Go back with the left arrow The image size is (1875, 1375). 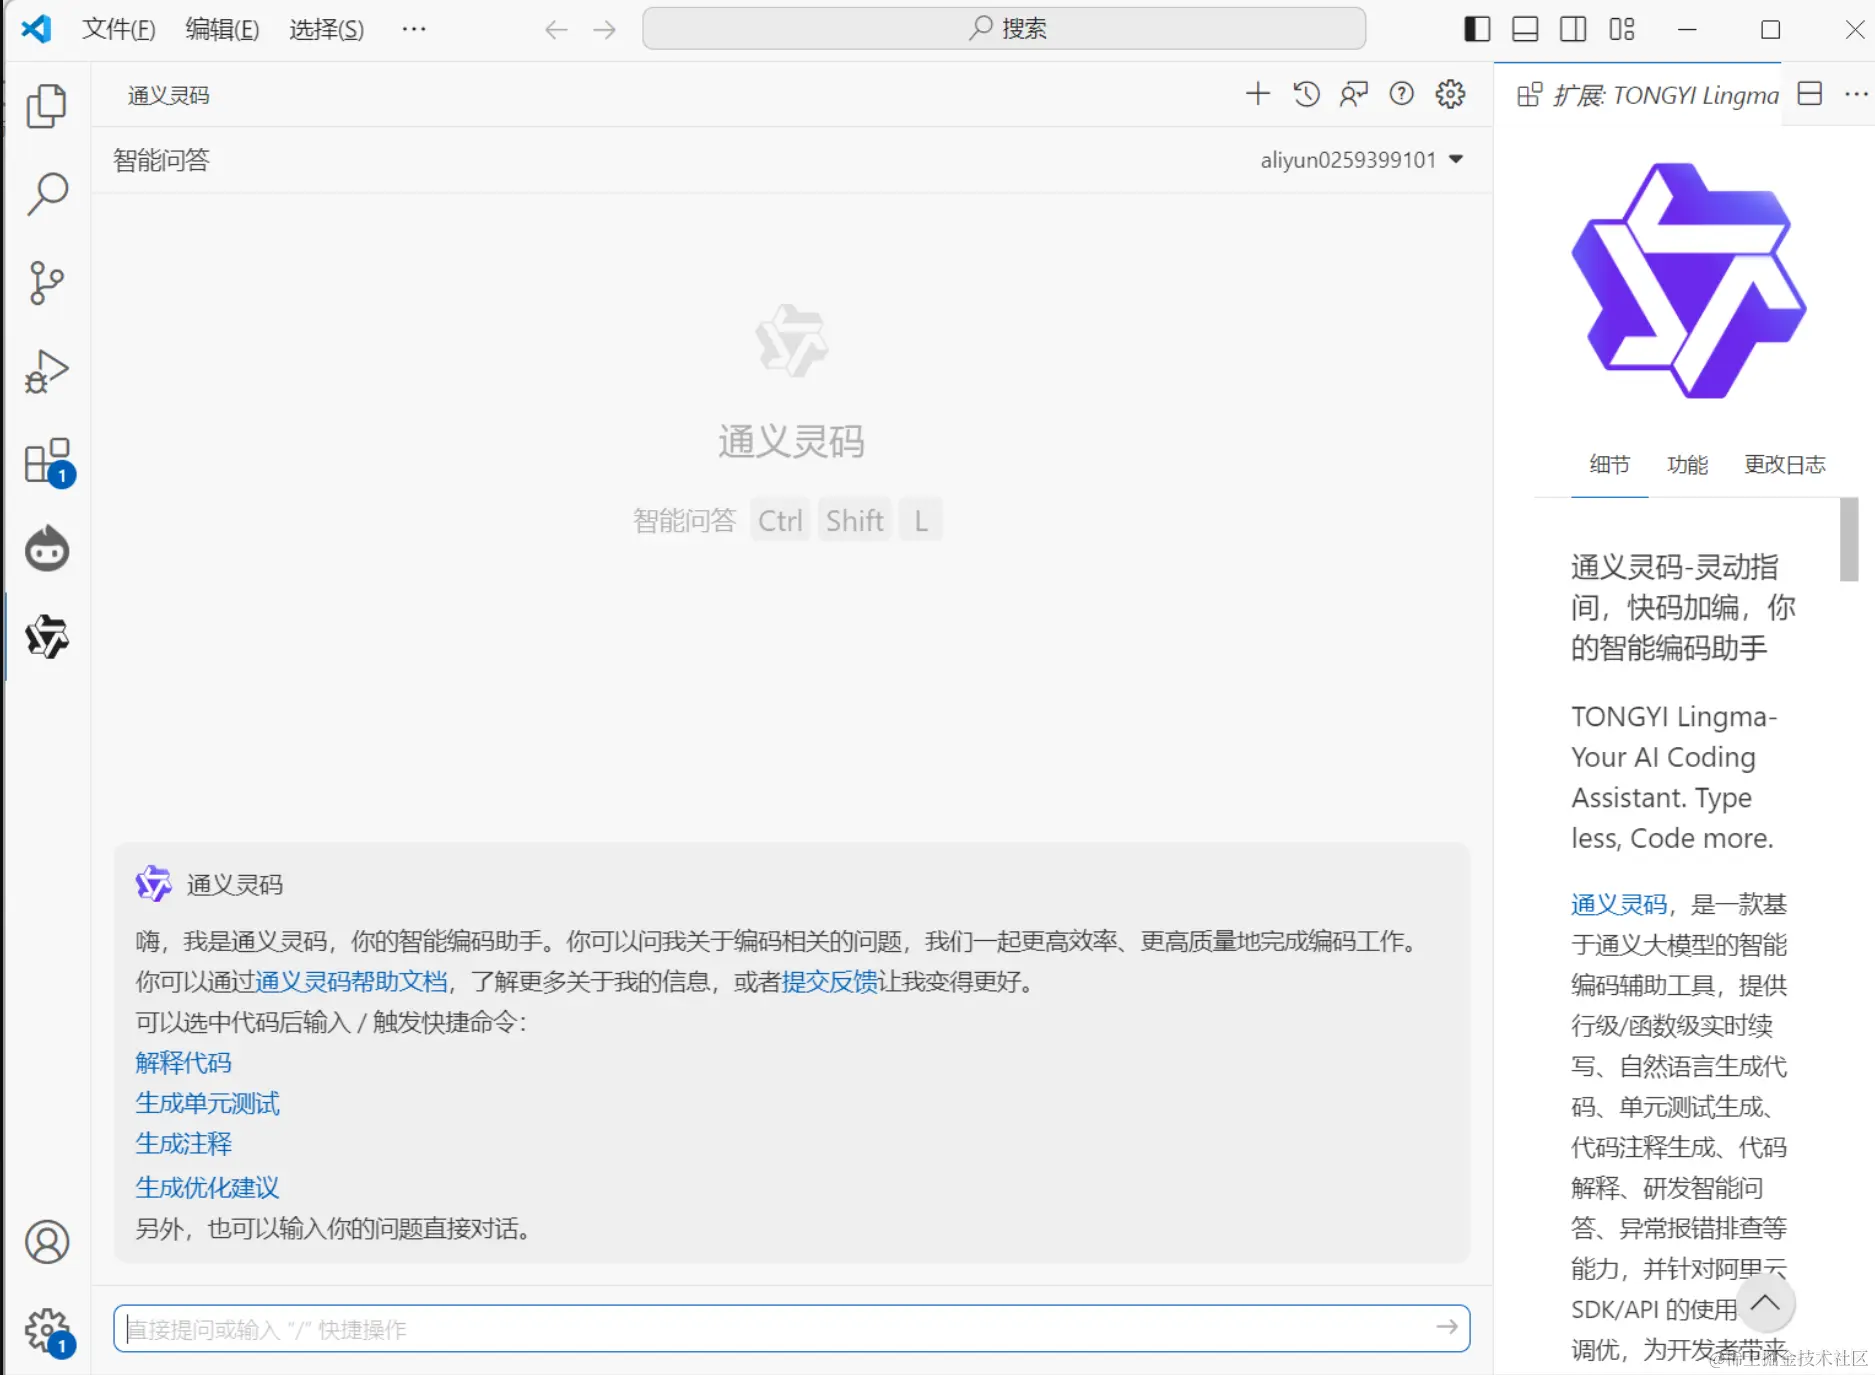[556, 30]
